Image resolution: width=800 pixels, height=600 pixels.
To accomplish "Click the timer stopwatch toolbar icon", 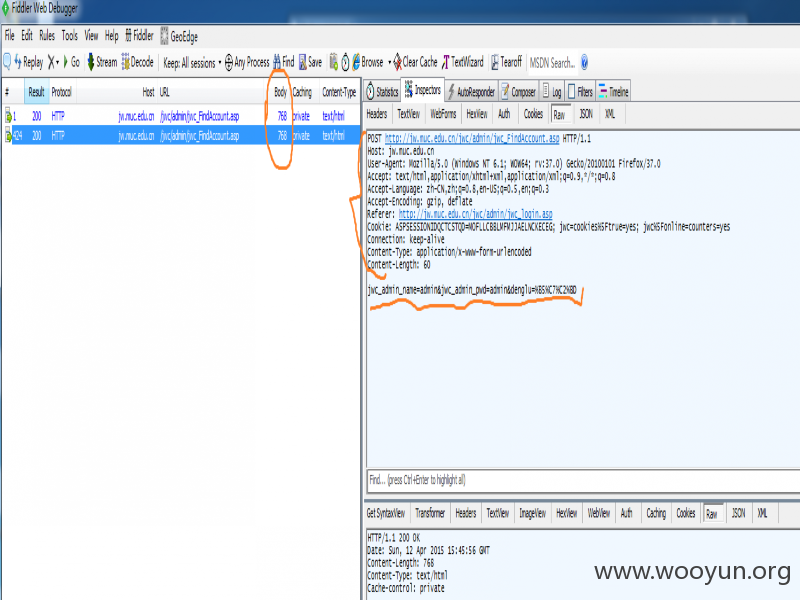I will pyautogui.click(x=345, y=62).
